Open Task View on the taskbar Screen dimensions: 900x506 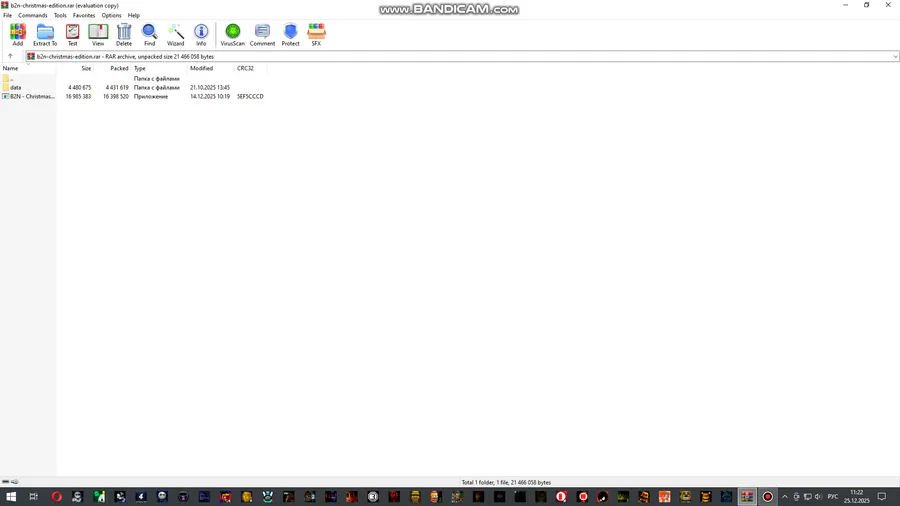point(33,497)
